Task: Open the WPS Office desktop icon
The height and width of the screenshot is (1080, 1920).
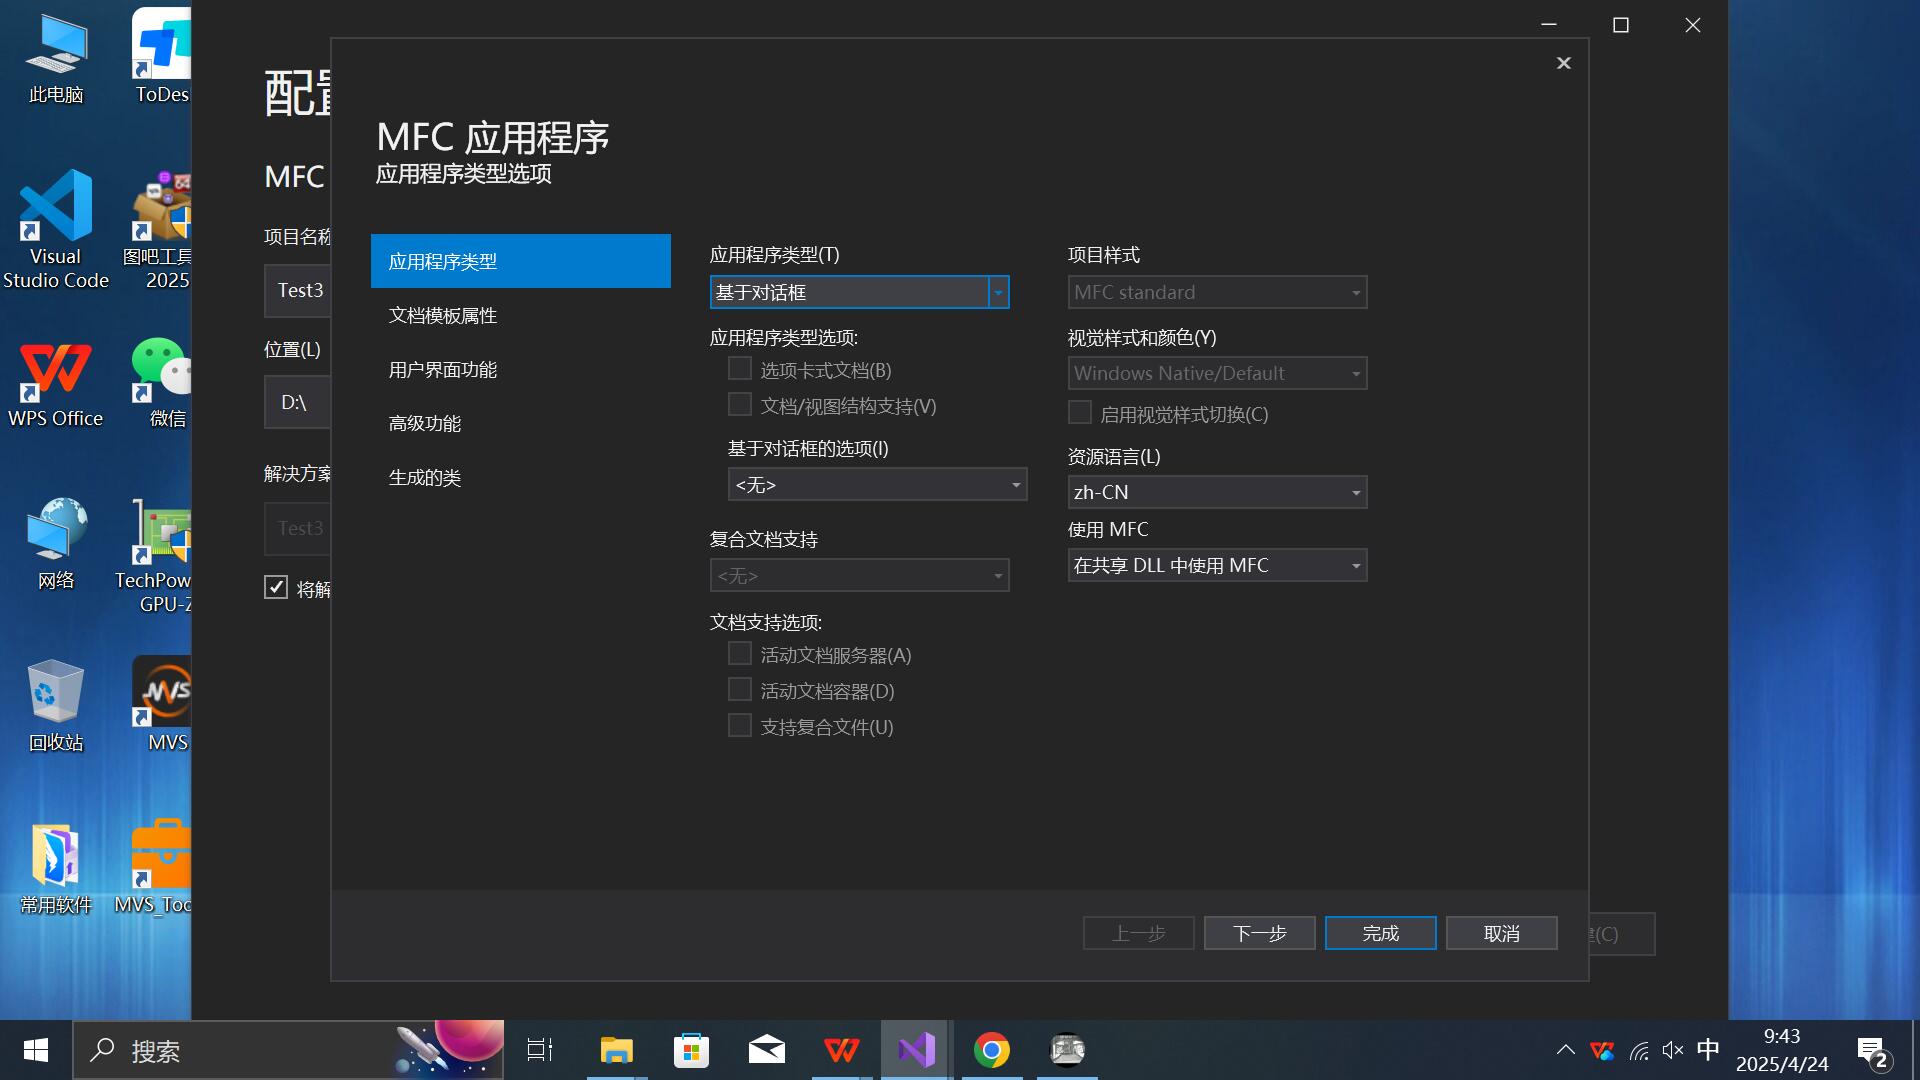Action: [x=56, y=385]
